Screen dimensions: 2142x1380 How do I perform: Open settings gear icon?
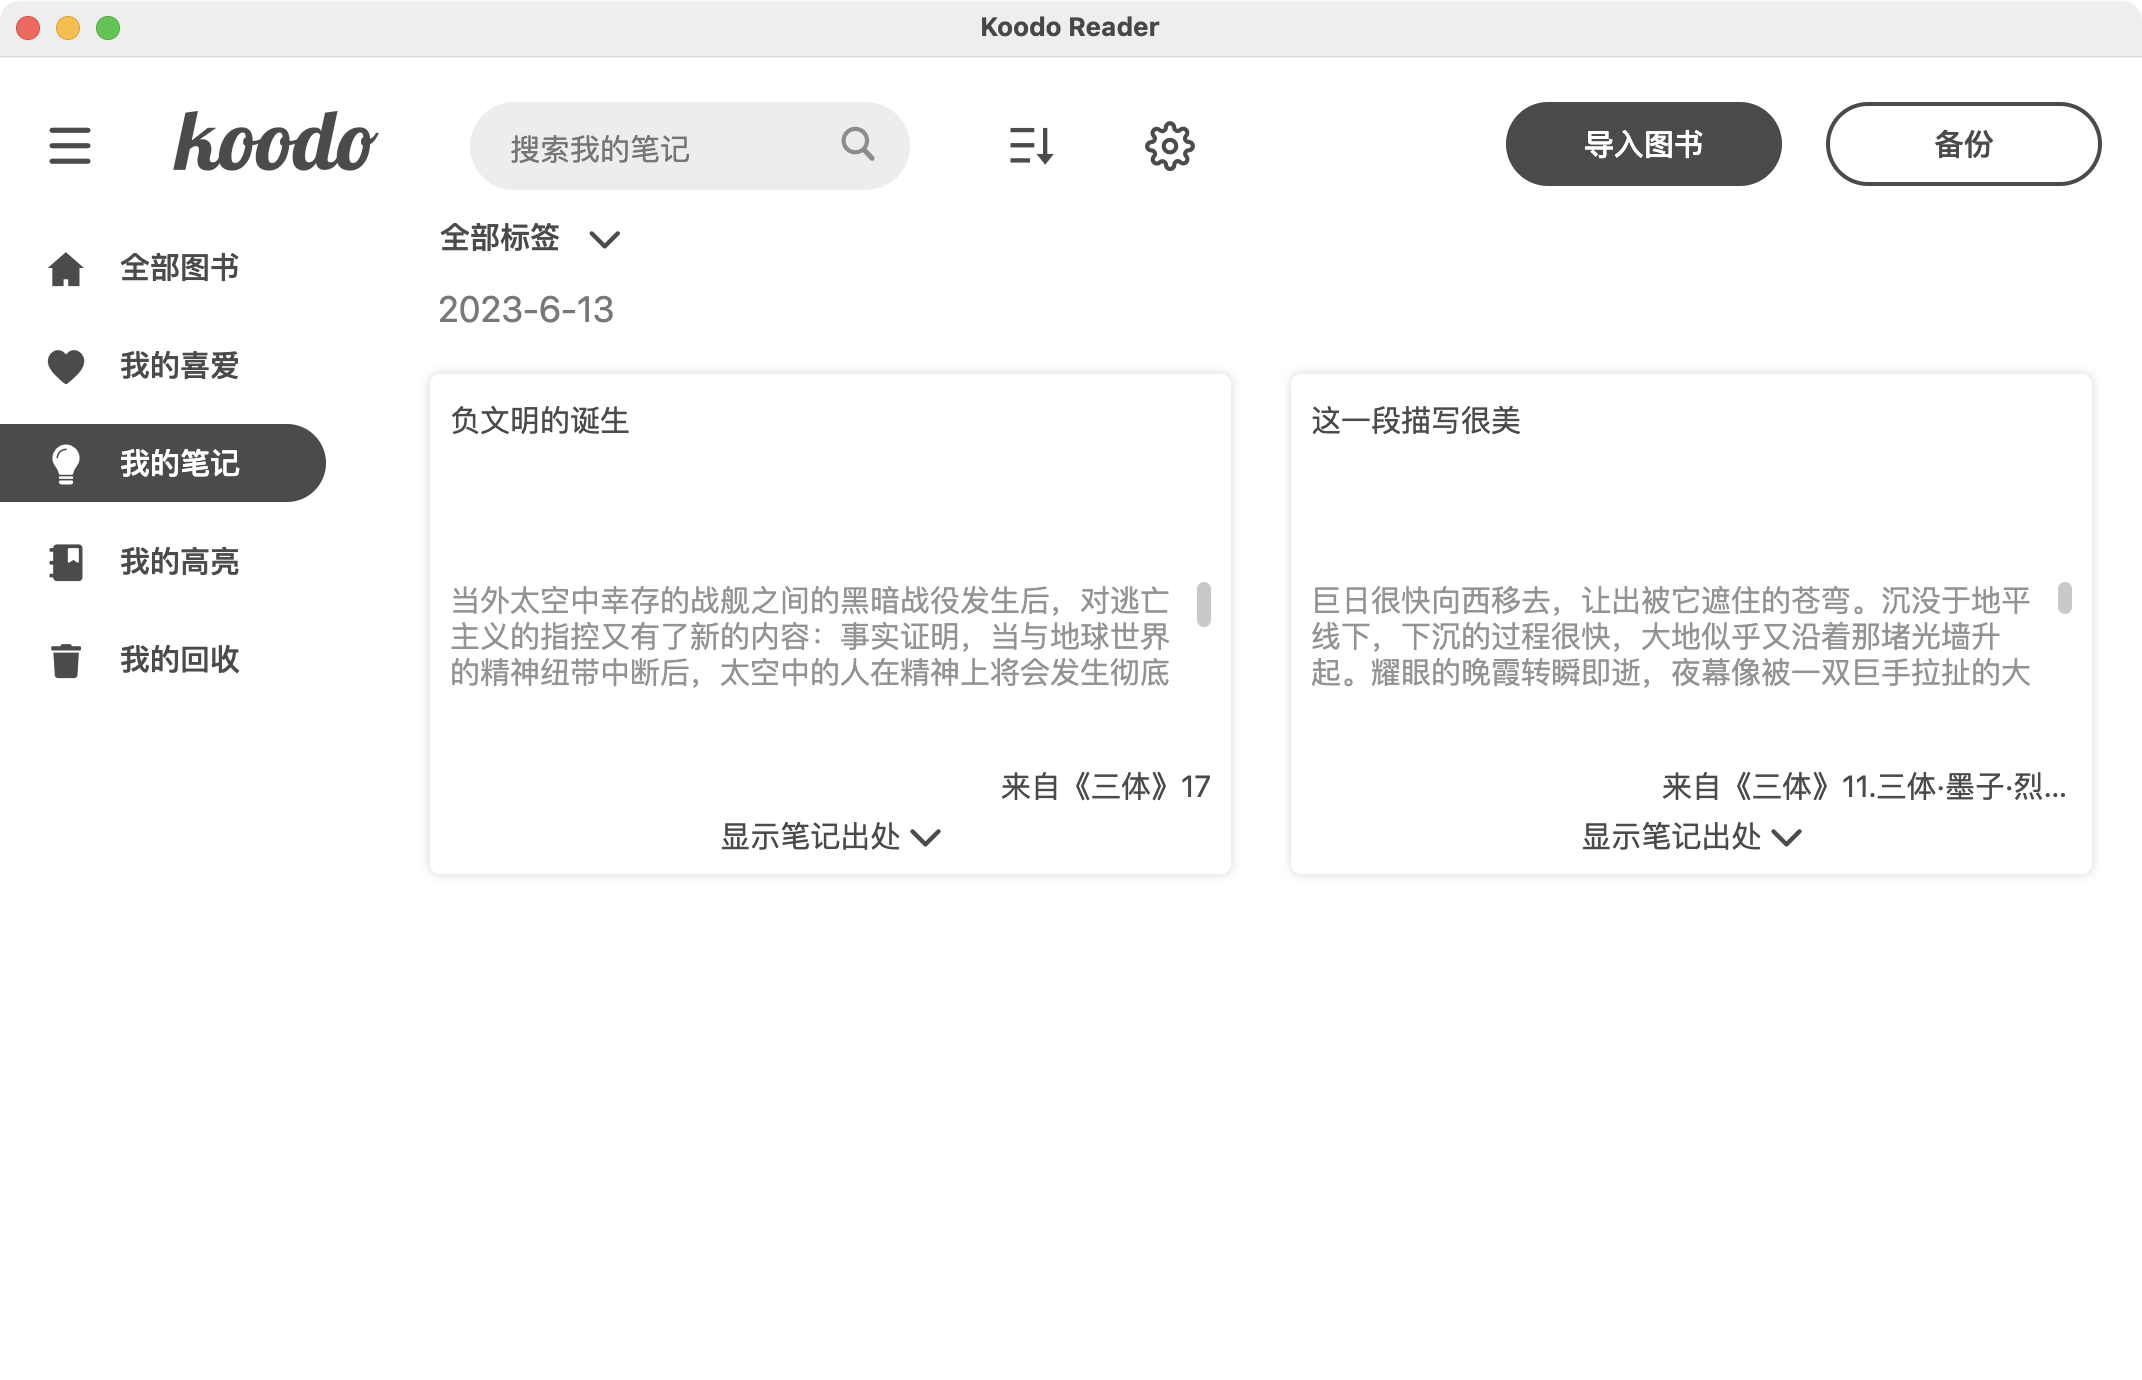click(x=1169, y=147)
